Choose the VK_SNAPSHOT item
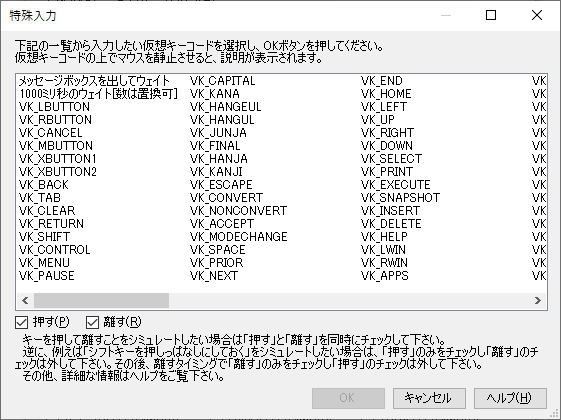 (400, 198)
